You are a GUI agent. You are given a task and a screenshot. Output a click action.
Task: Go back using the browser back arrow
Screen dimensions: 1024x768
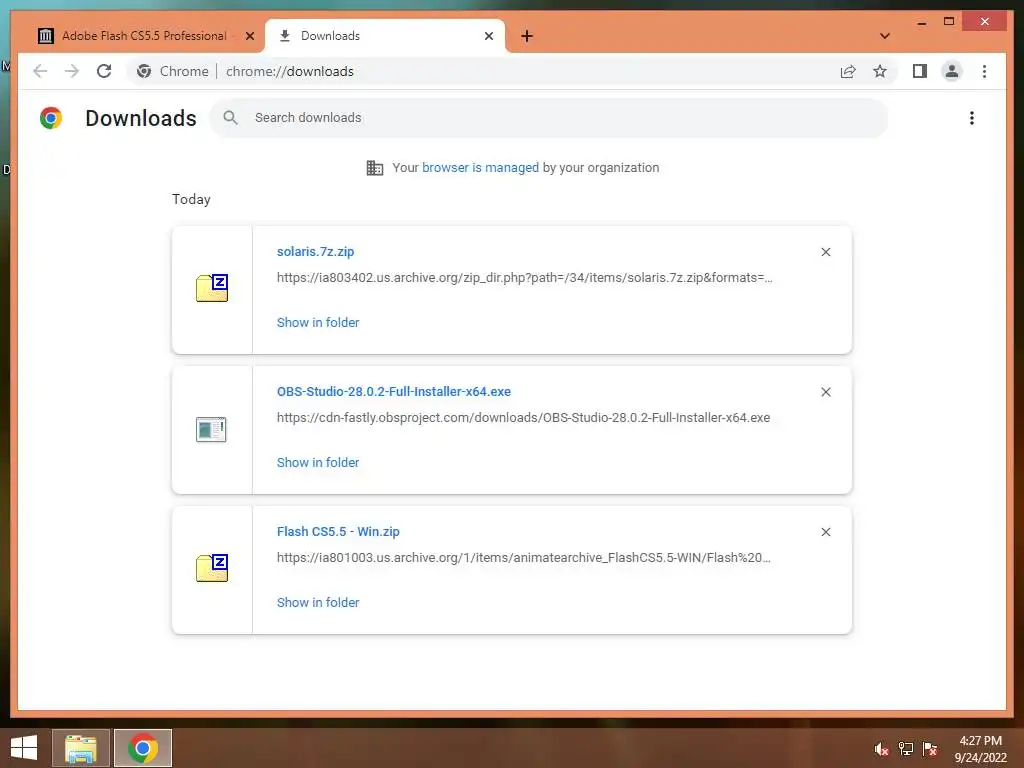coord(40,71)
